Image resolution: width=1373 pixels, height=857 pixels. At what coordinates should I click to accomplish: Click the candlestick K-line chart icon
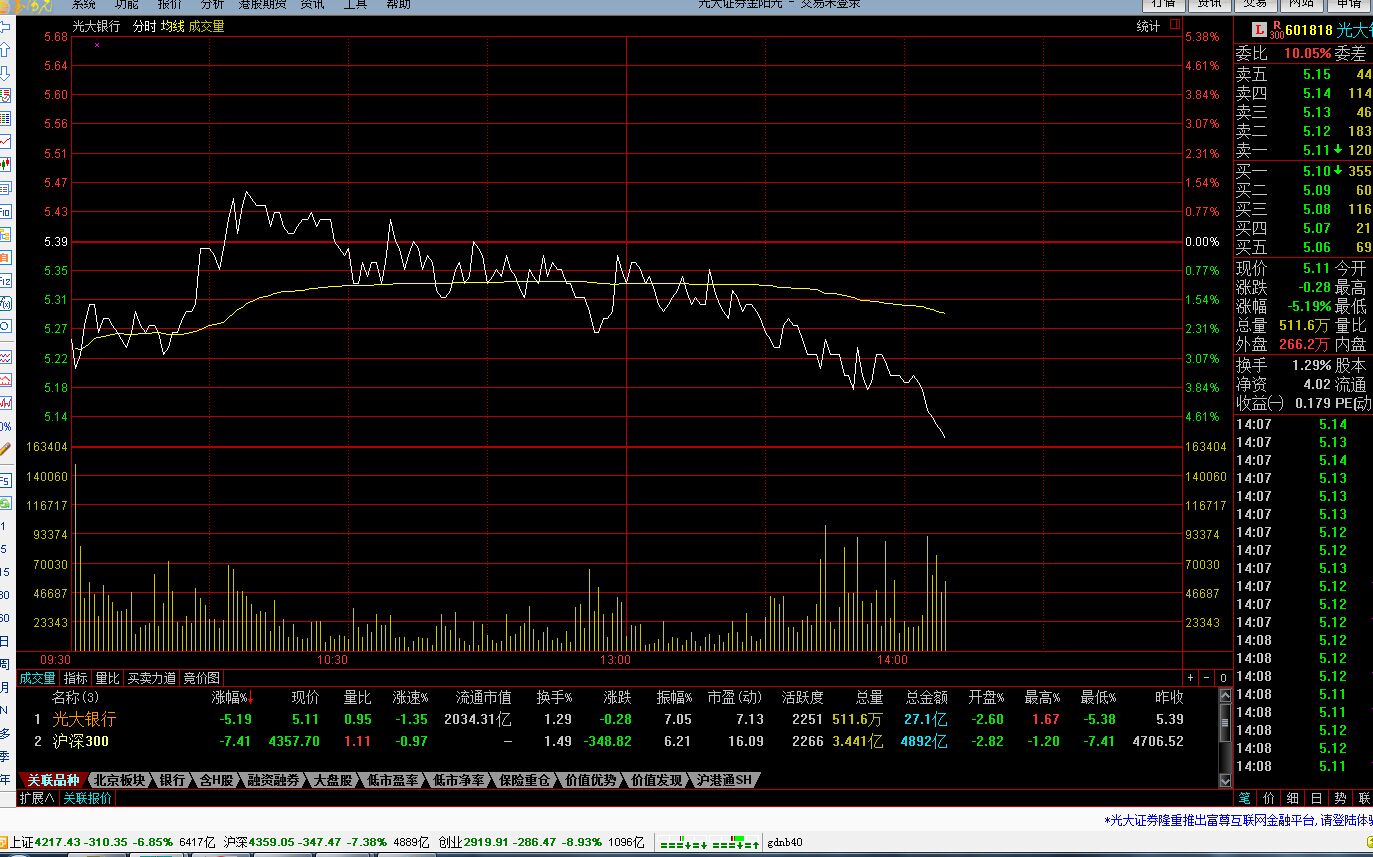(5, 164)
